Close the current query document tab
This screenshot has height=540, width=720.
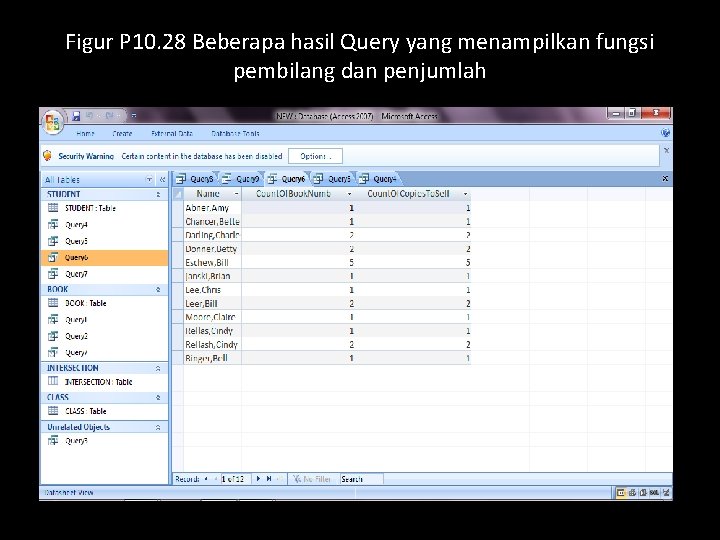pyautogui.click(x=665, y=179)
